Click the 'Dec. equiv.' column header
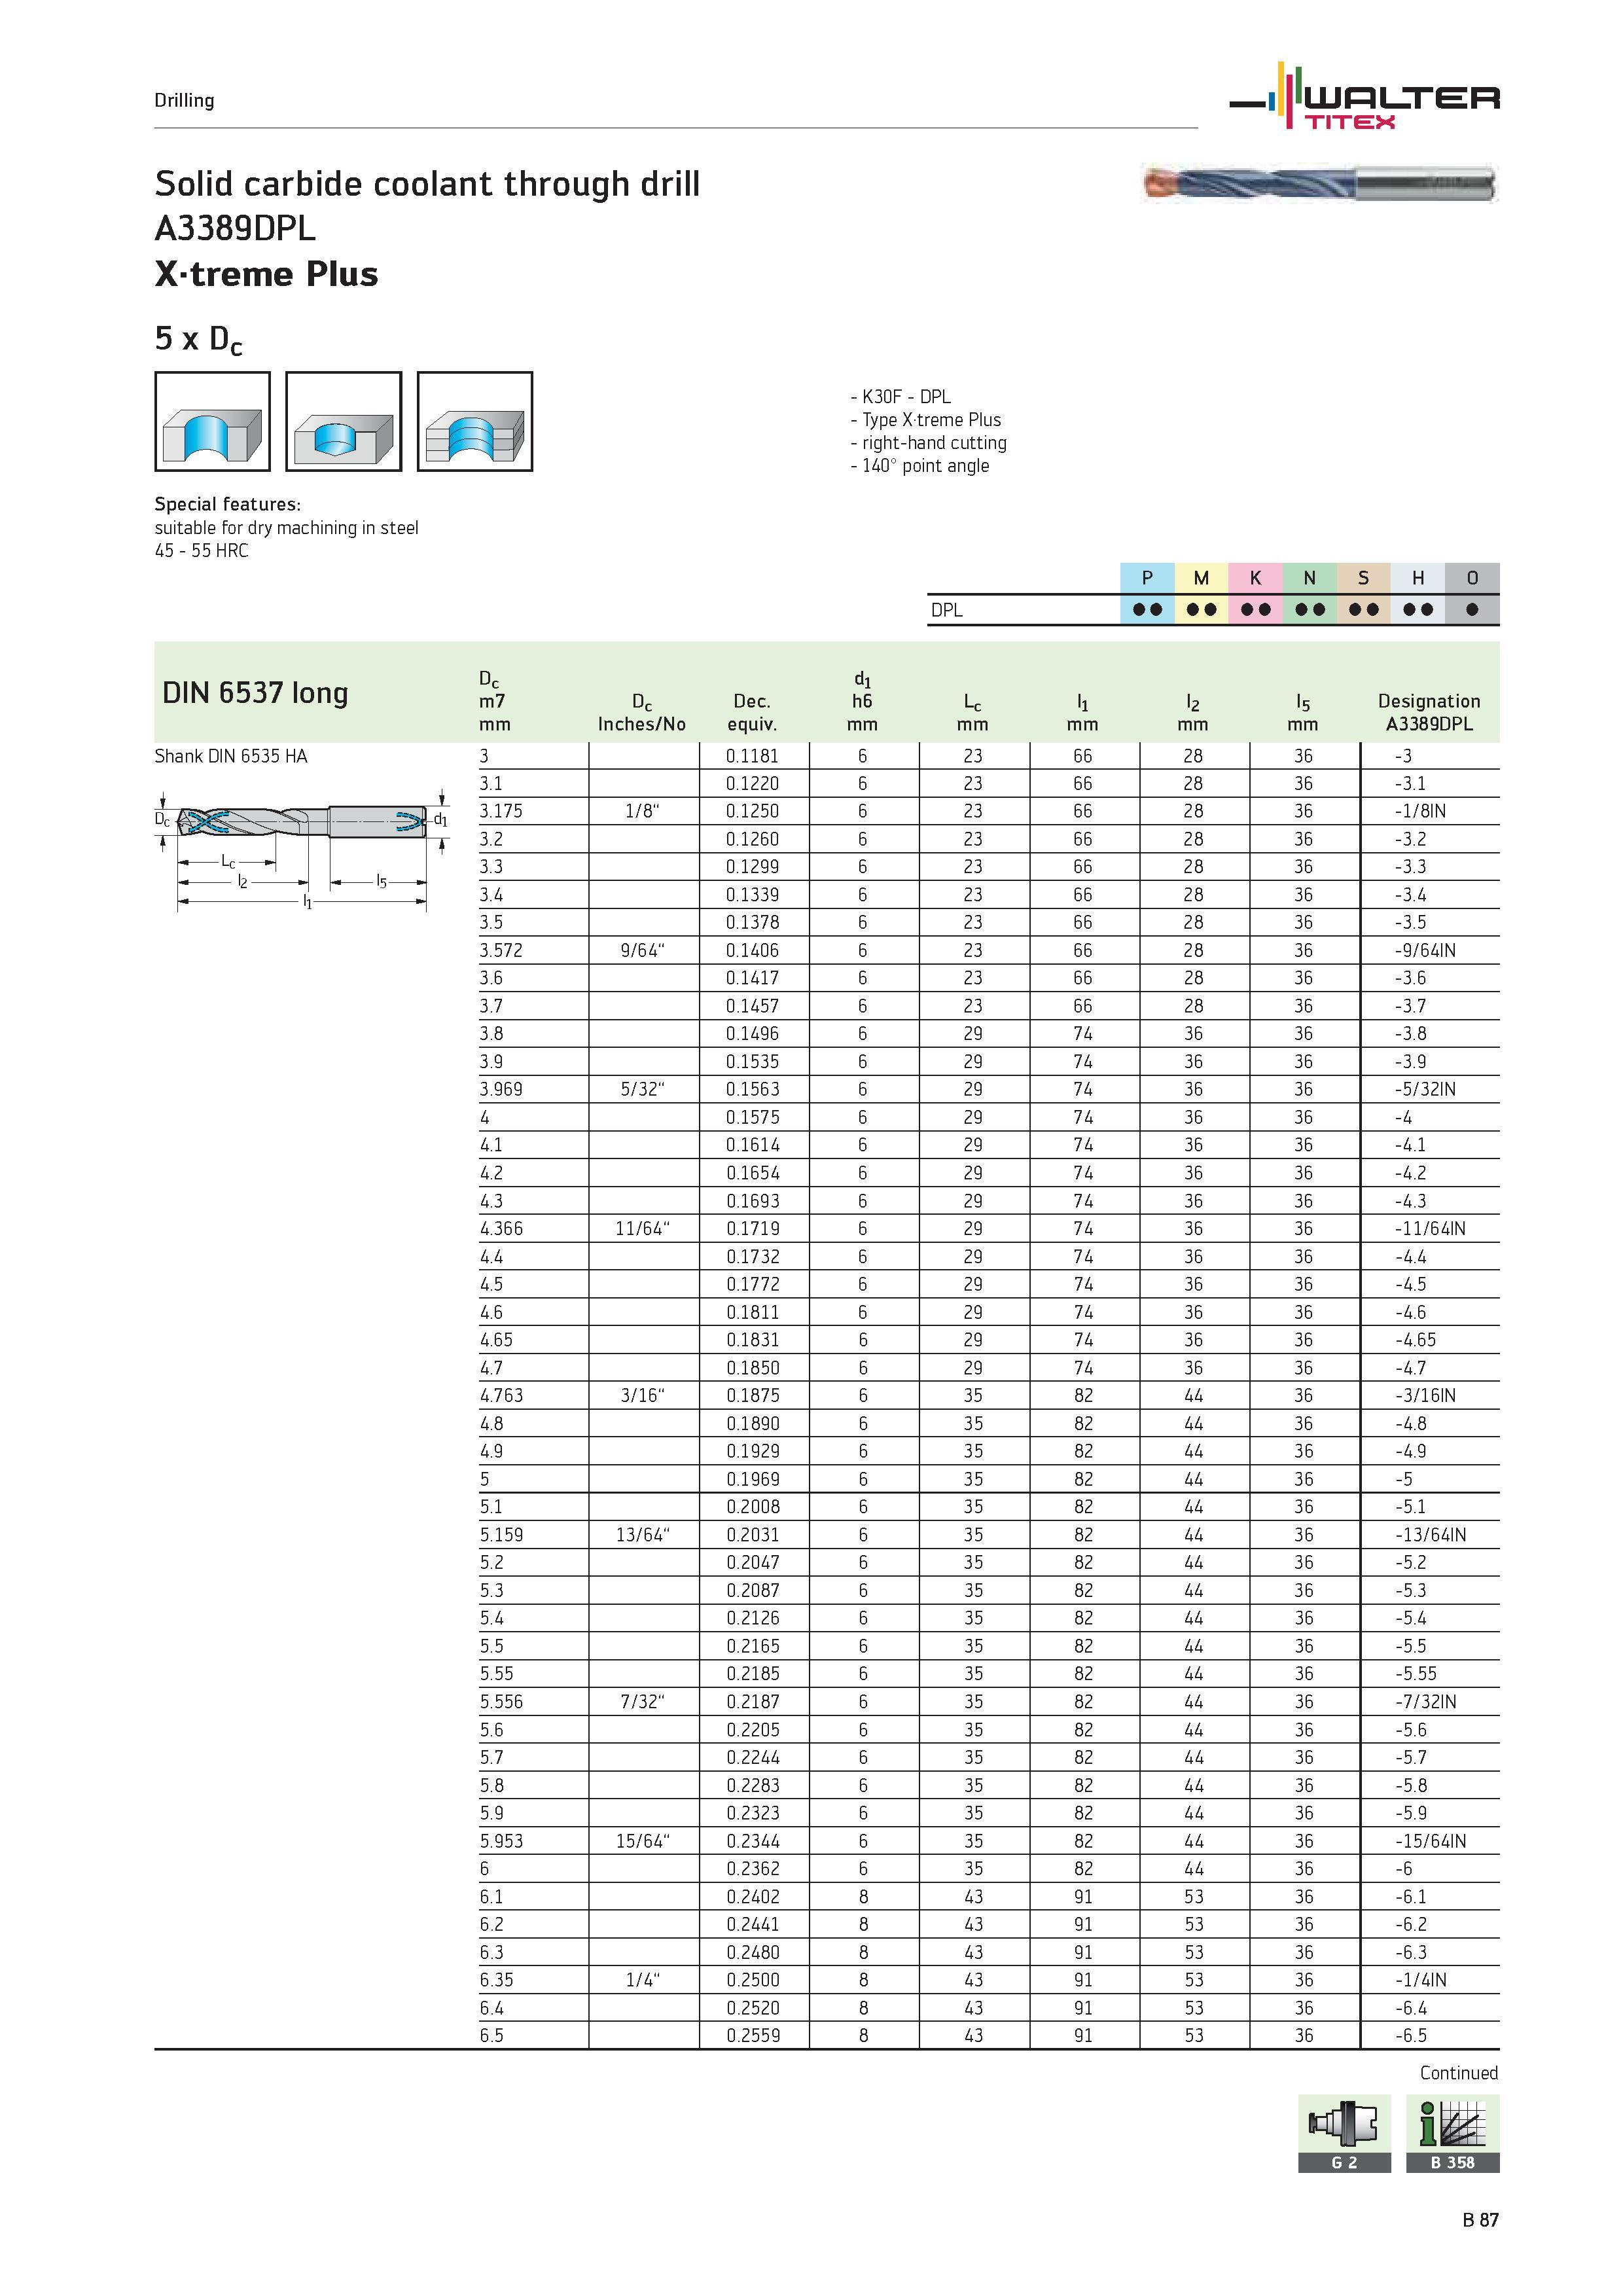 (752, 712)
